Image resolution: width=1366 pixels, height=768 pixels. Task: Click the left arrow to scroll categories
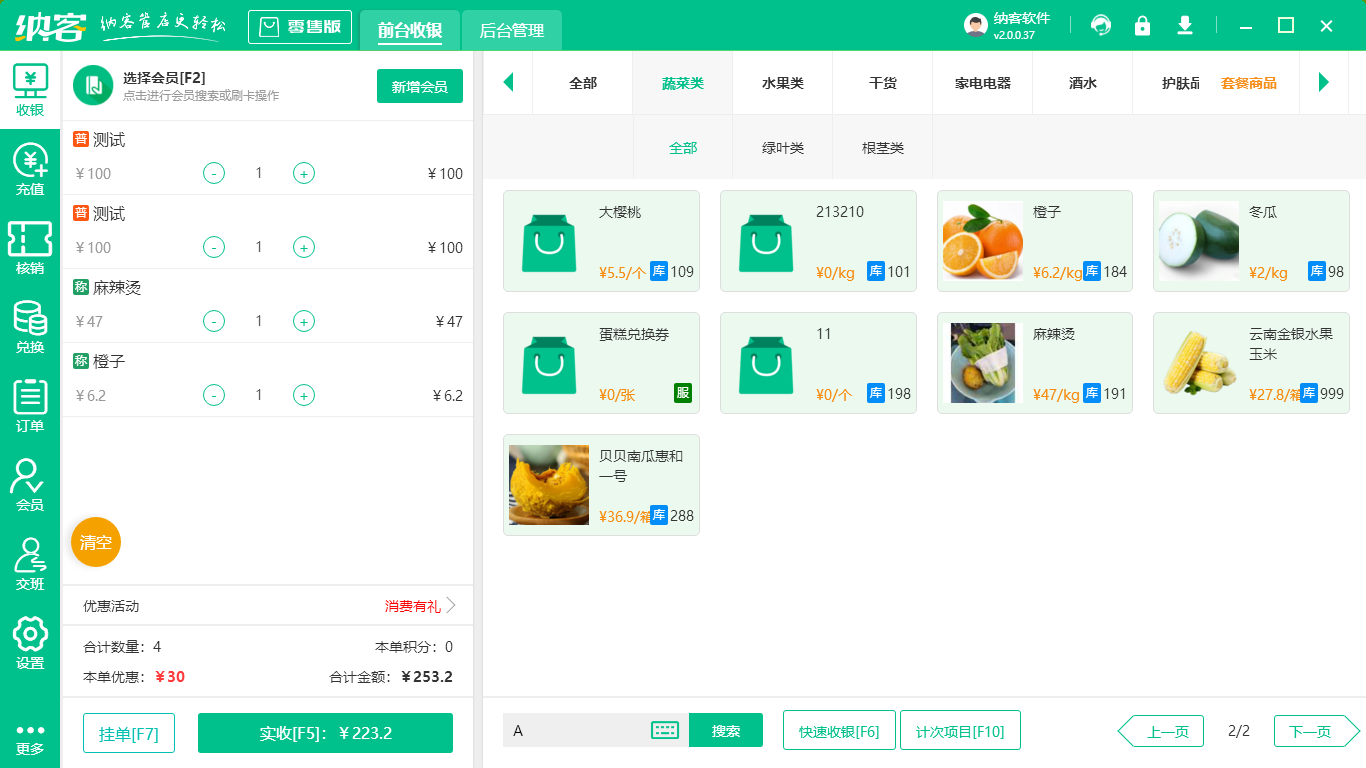click(508, 83)
